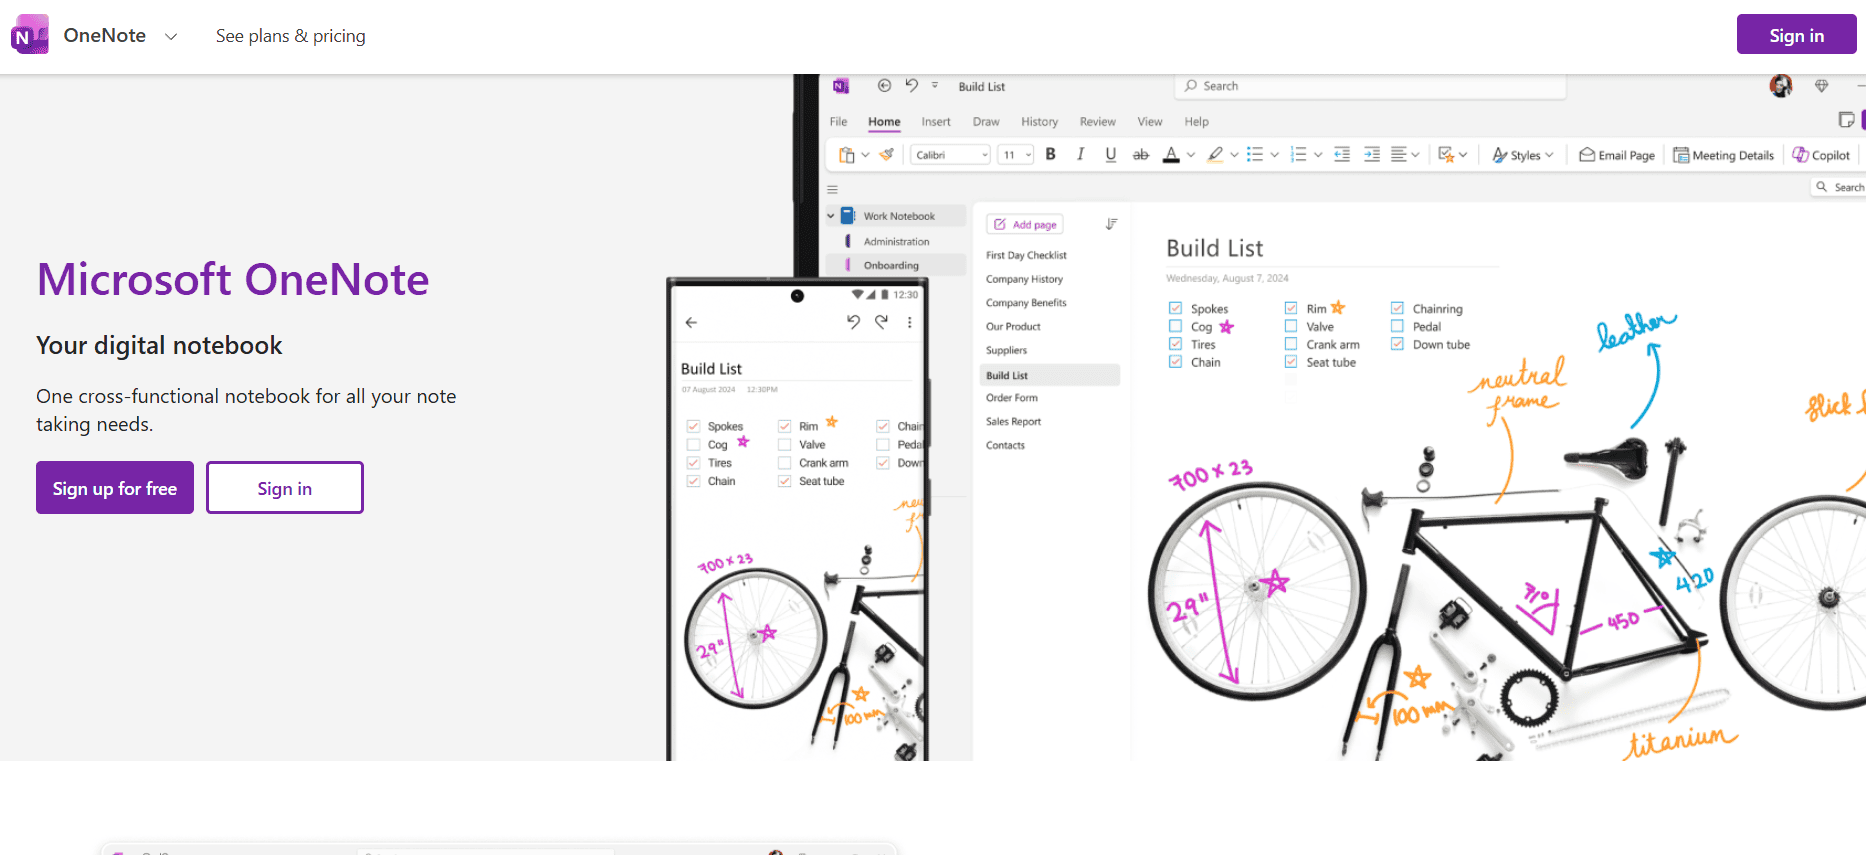Toggle Italic formatting
The width and height of the screenshot is (1866, 855).
point(1080,154)
